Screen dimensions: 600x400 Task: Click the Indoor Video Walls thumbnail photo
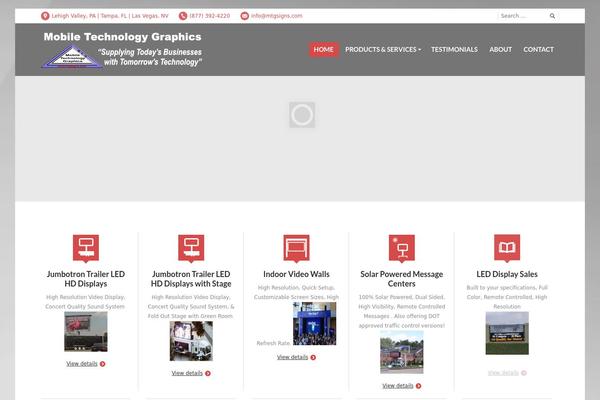(315, 323)
